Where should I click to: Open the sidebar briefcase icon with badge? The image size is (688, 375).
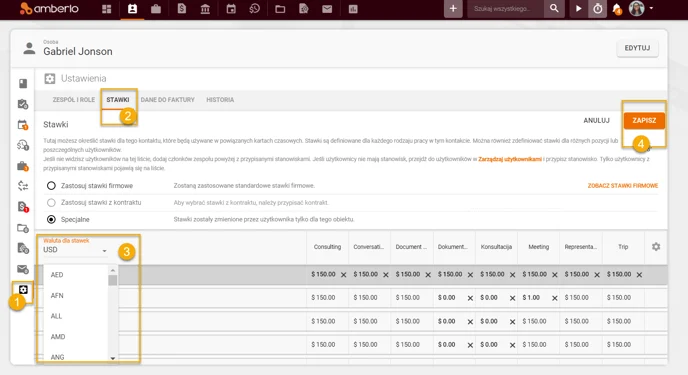pos(23,166)
